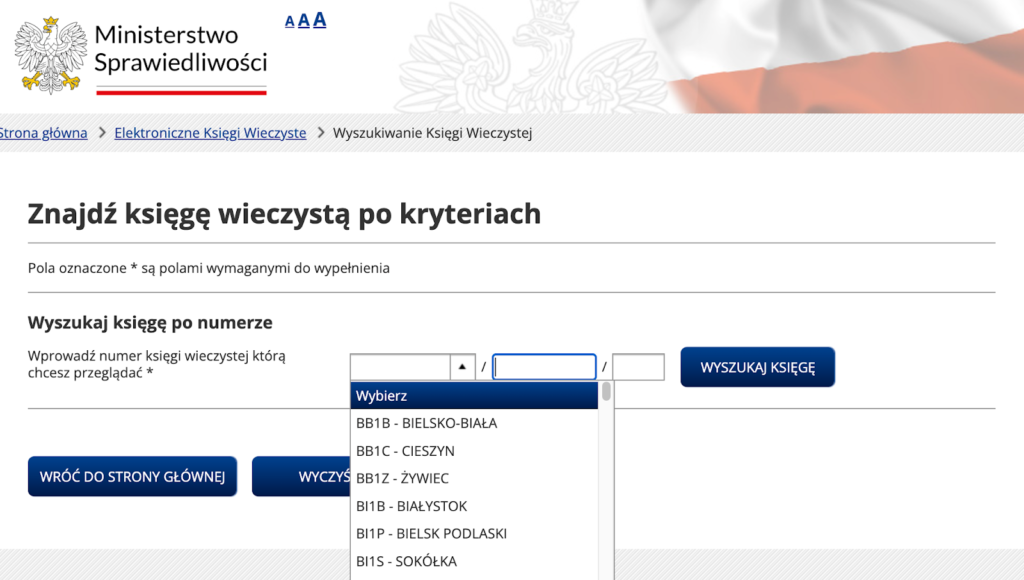Select BI1P - BIELSK PODLASKI option
1024x580 pixels.
pos(431,533)
